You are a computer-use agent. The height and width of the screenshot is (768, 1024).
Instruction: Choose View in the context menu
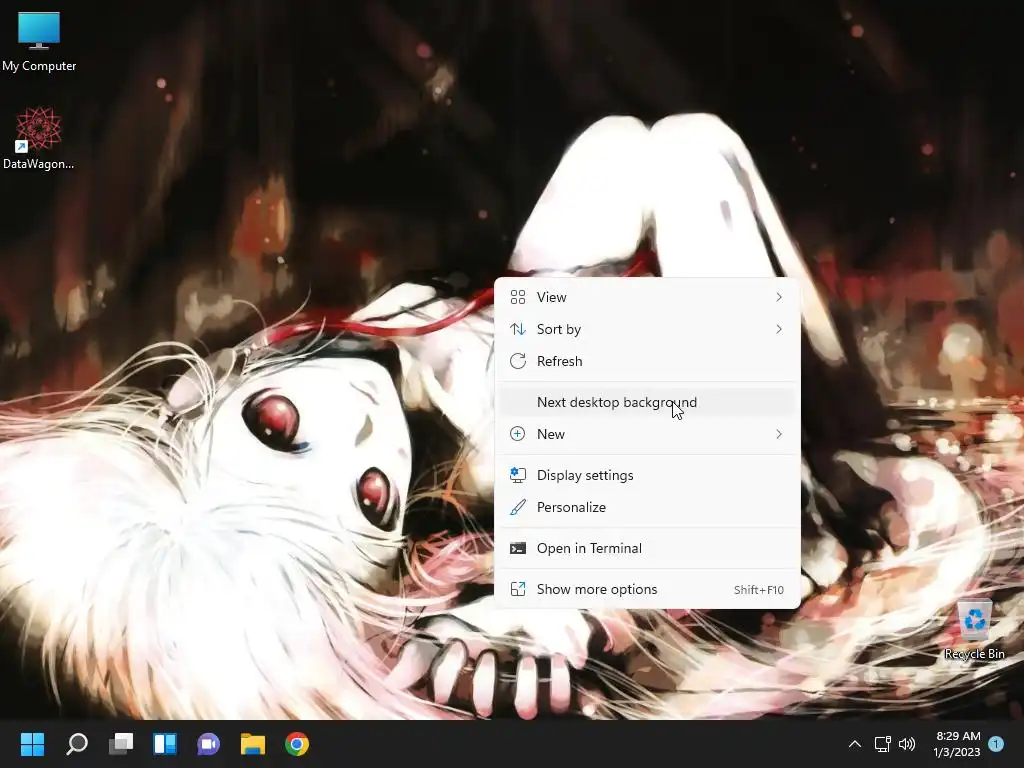647,297
